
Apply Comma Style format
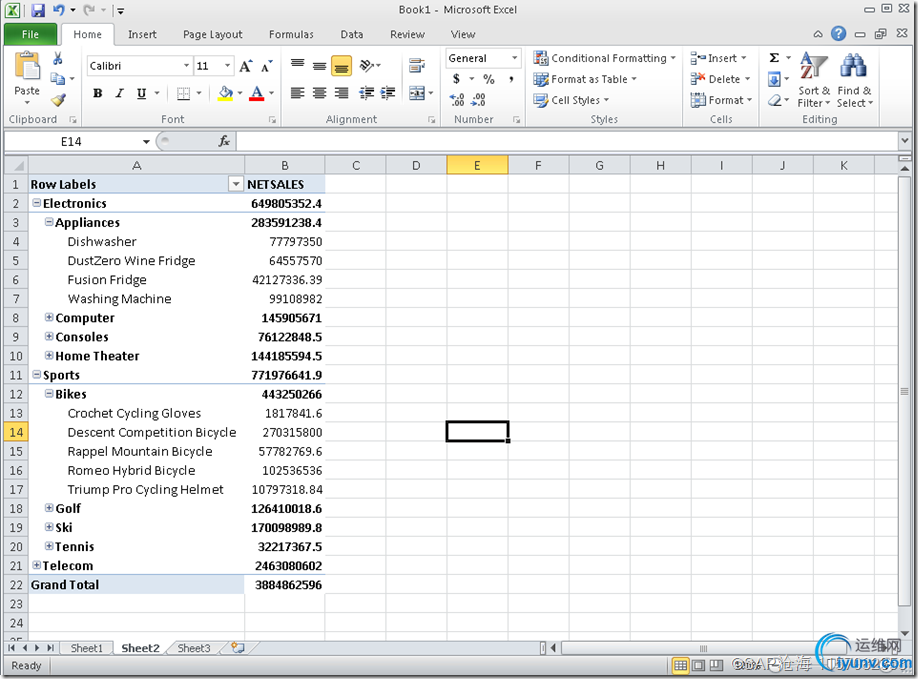click(511, 79)
